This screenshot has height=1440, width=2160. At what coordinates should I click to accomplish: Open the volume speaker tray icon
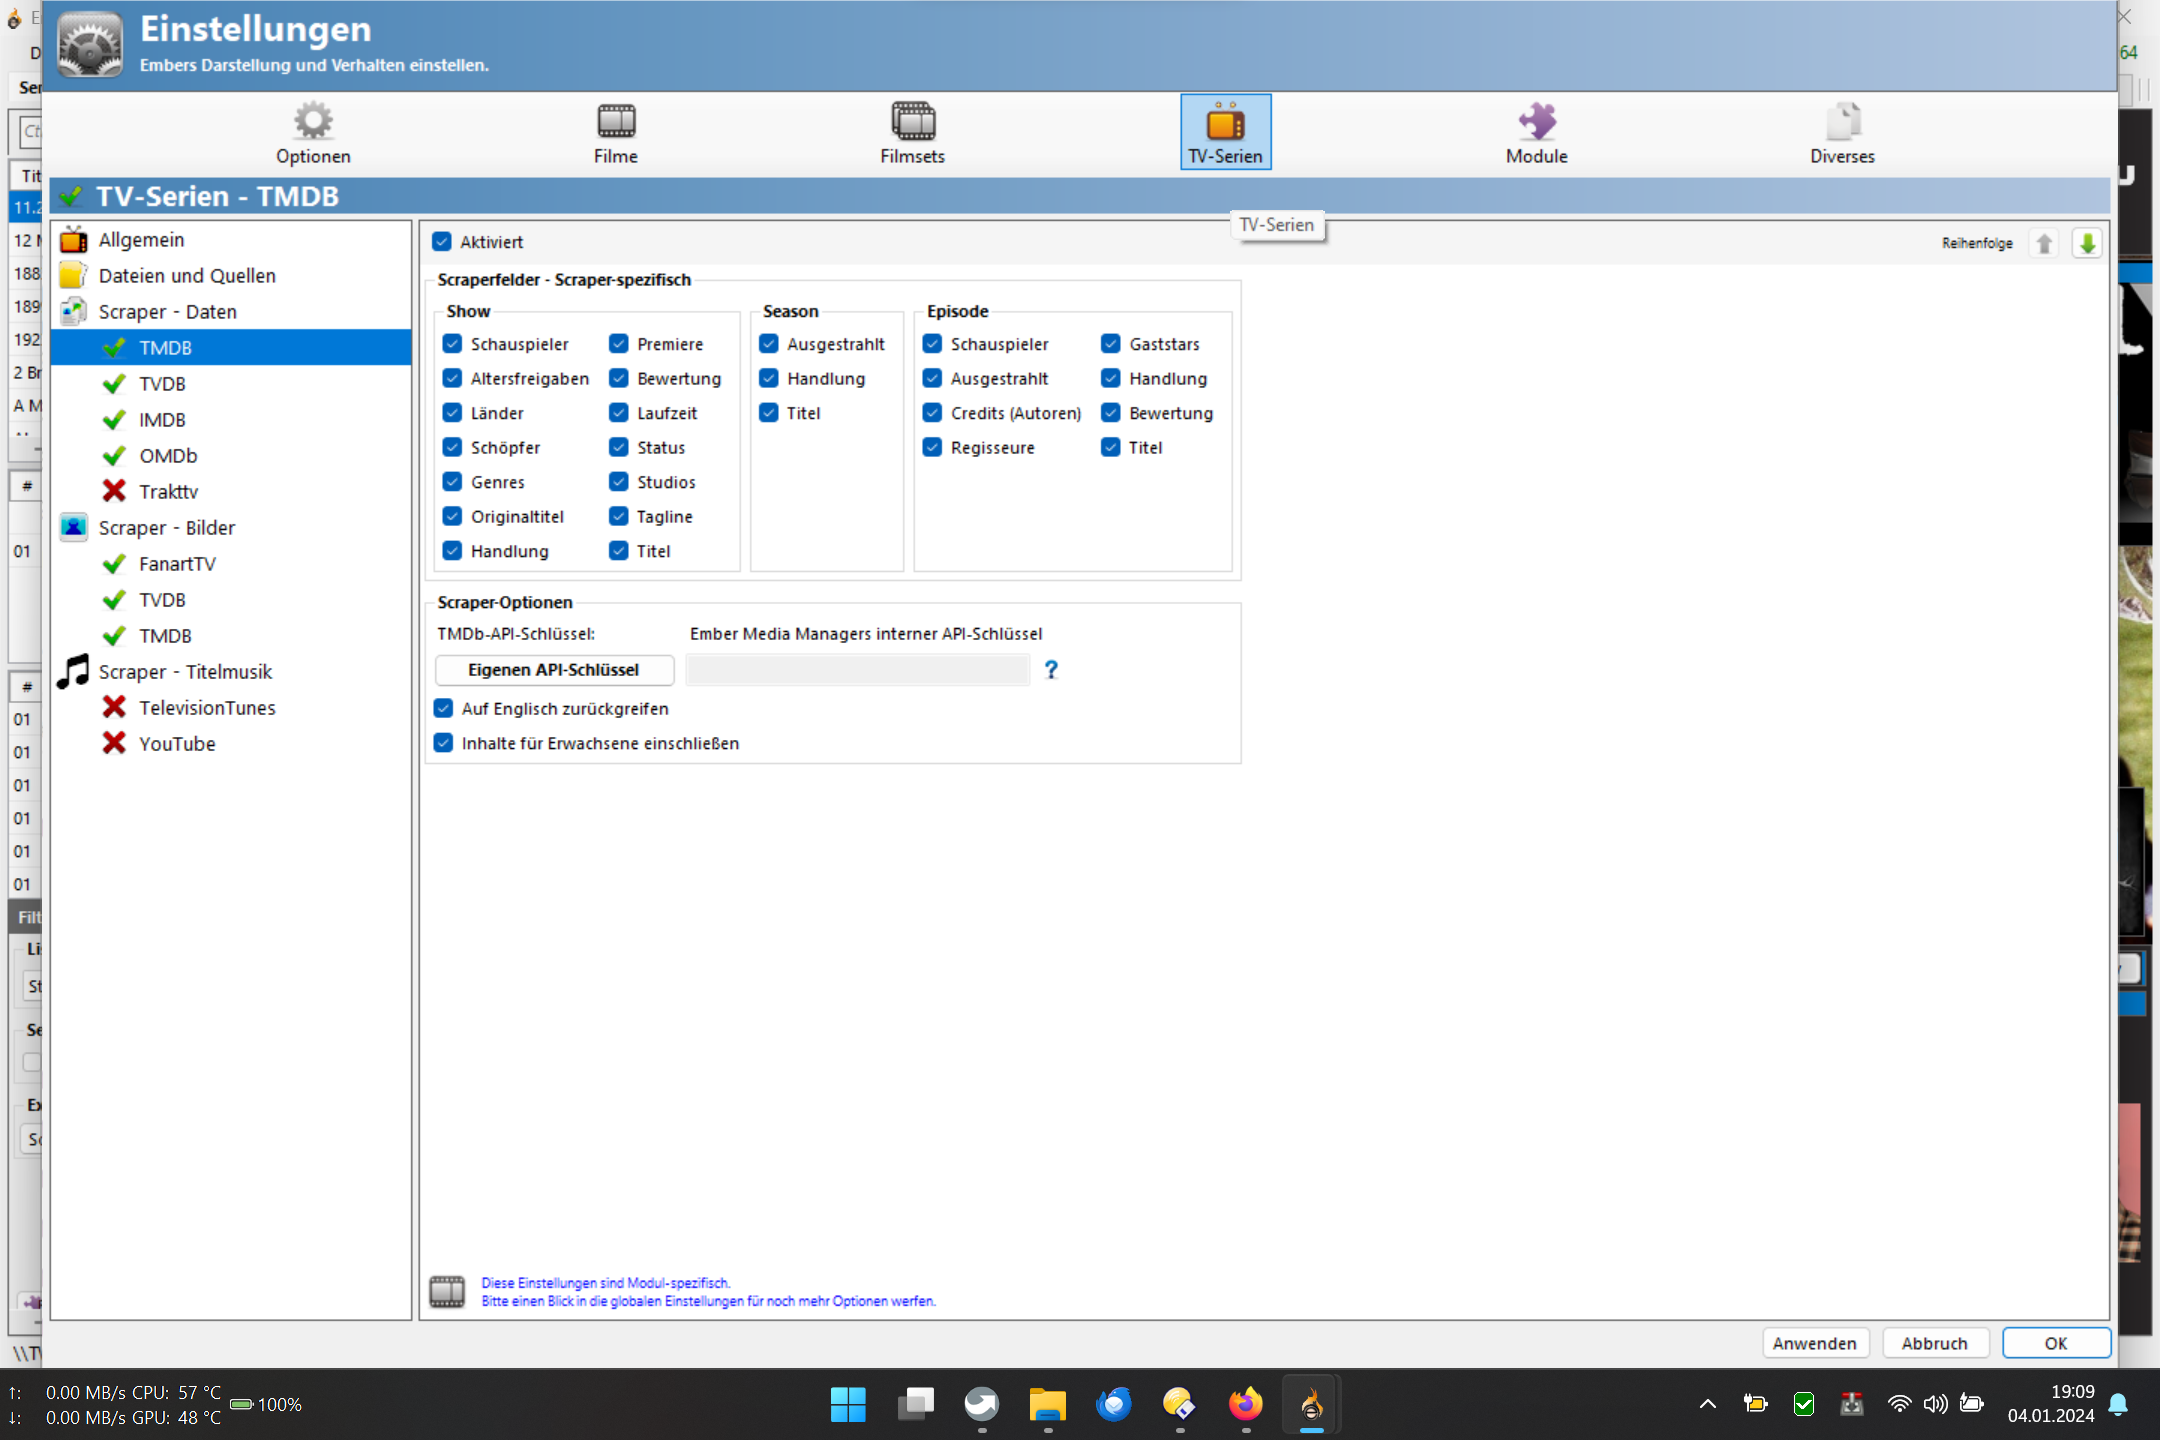(1935, 1404)
